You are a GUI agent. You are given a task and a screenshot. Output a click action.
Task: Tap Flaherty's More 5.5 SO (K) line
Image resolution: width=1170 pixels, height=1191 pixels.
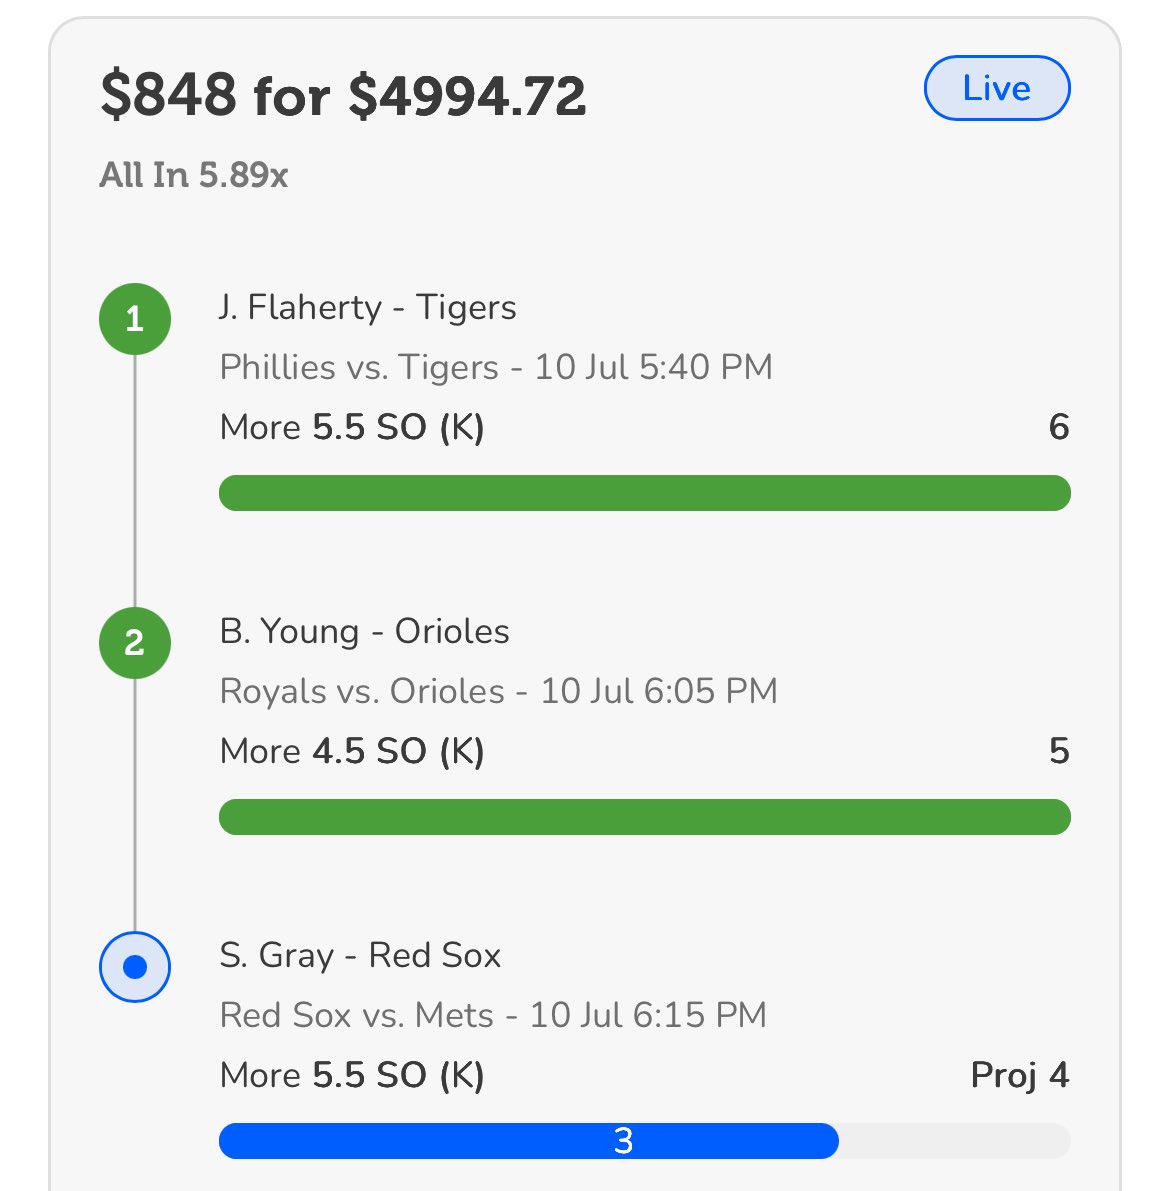point(352,428)
